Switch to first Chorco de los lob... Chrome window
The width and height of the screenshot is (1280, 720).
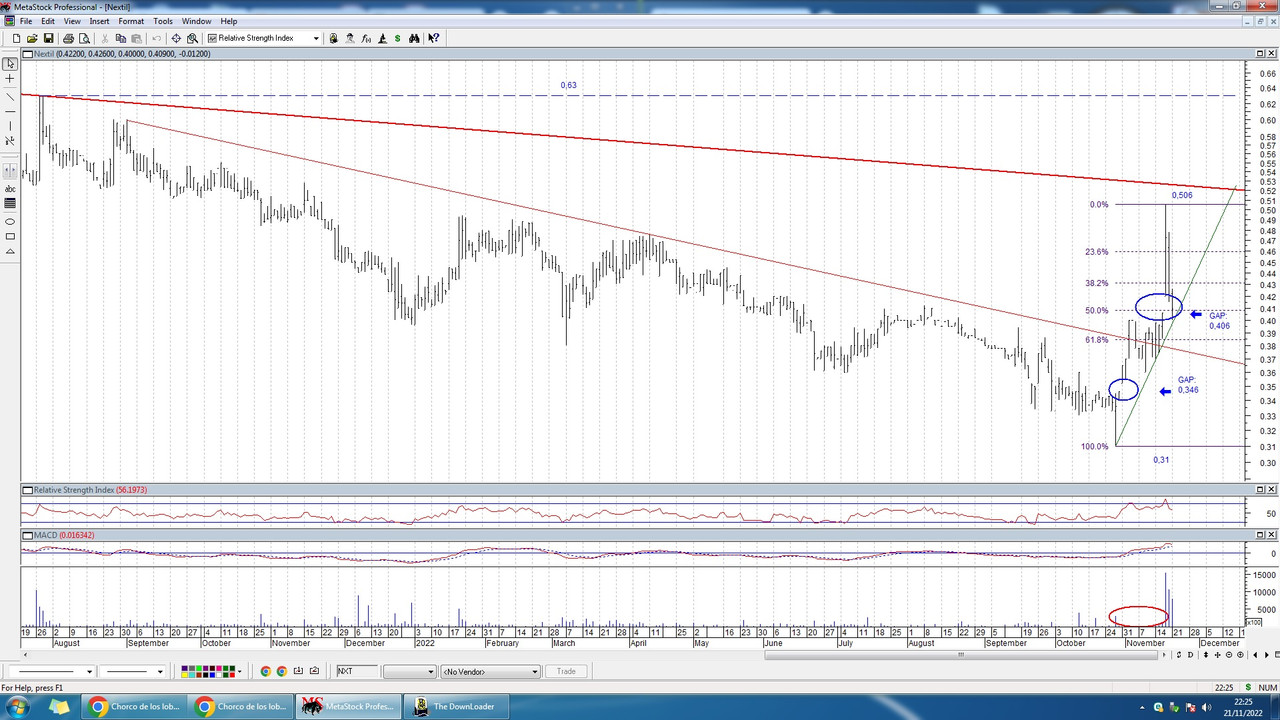click(x=134, y=706)
